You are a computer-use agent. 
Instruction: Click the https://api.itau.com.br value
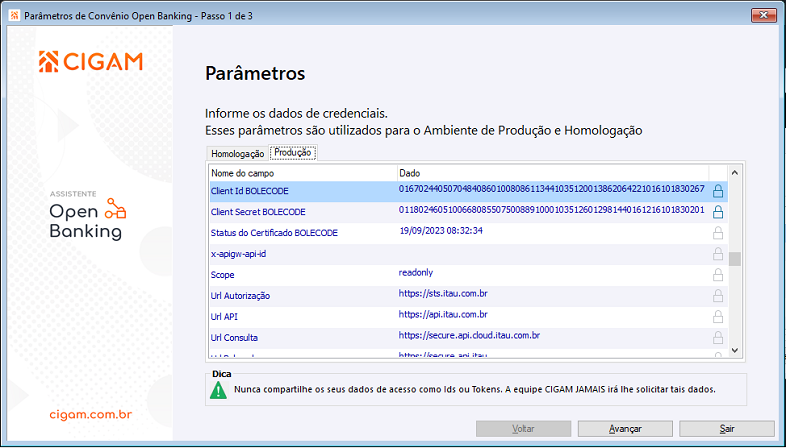(443, 315)
